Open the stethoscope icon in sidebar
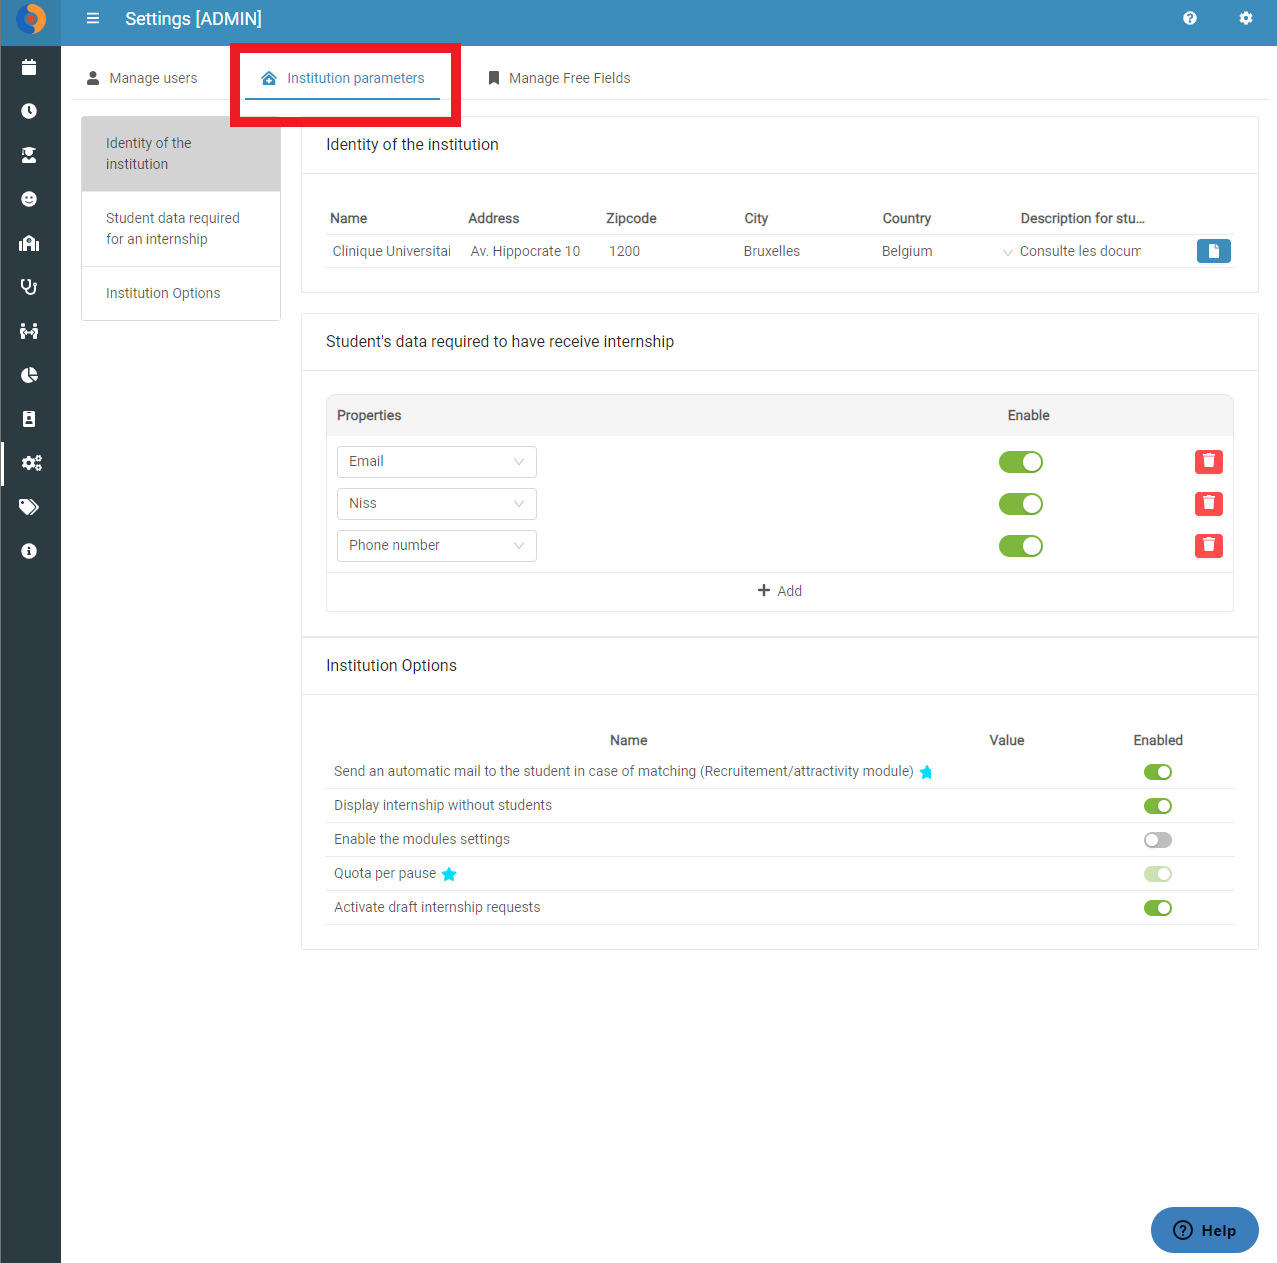Screen dimensions: 1277x1263 tap(29, 287)
